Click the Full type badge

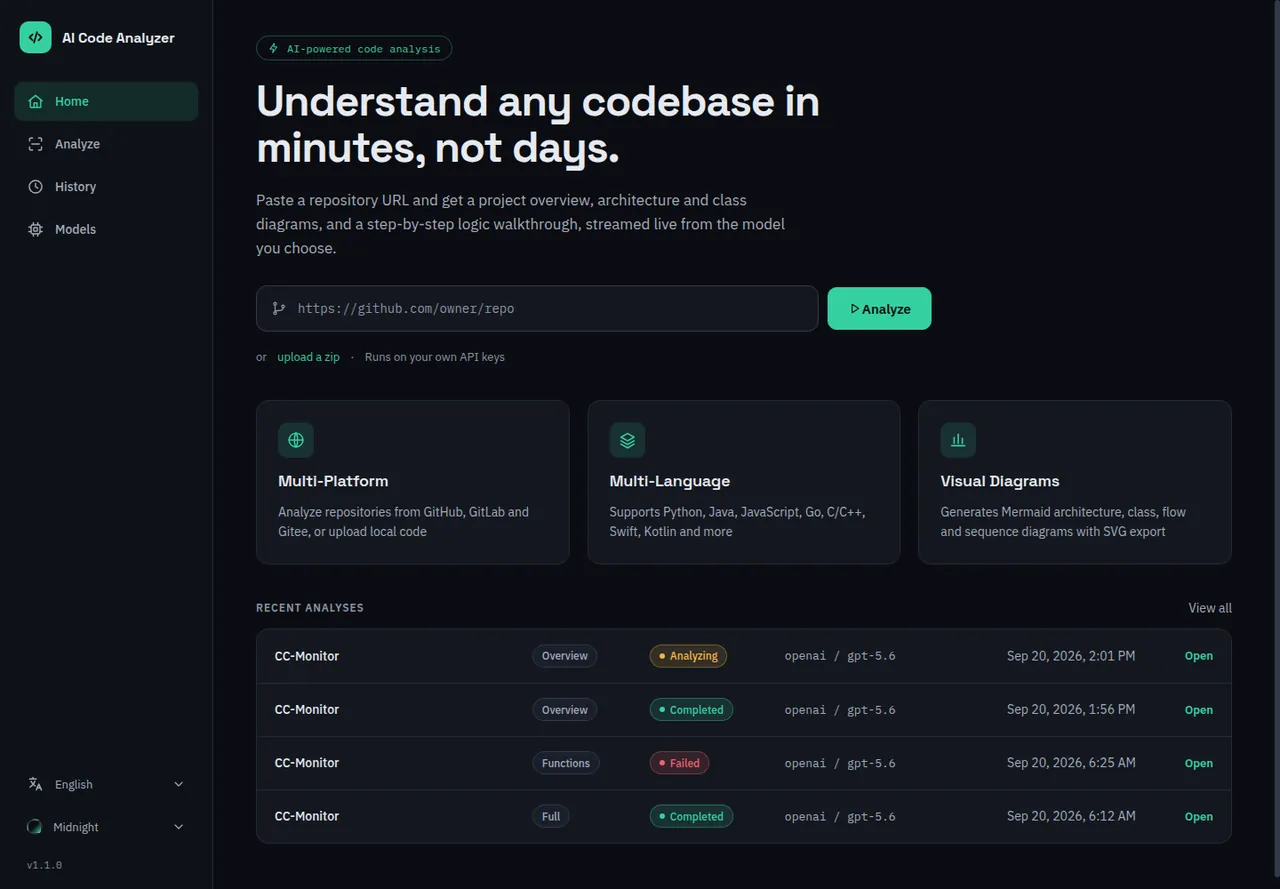[x=551, y=816]
